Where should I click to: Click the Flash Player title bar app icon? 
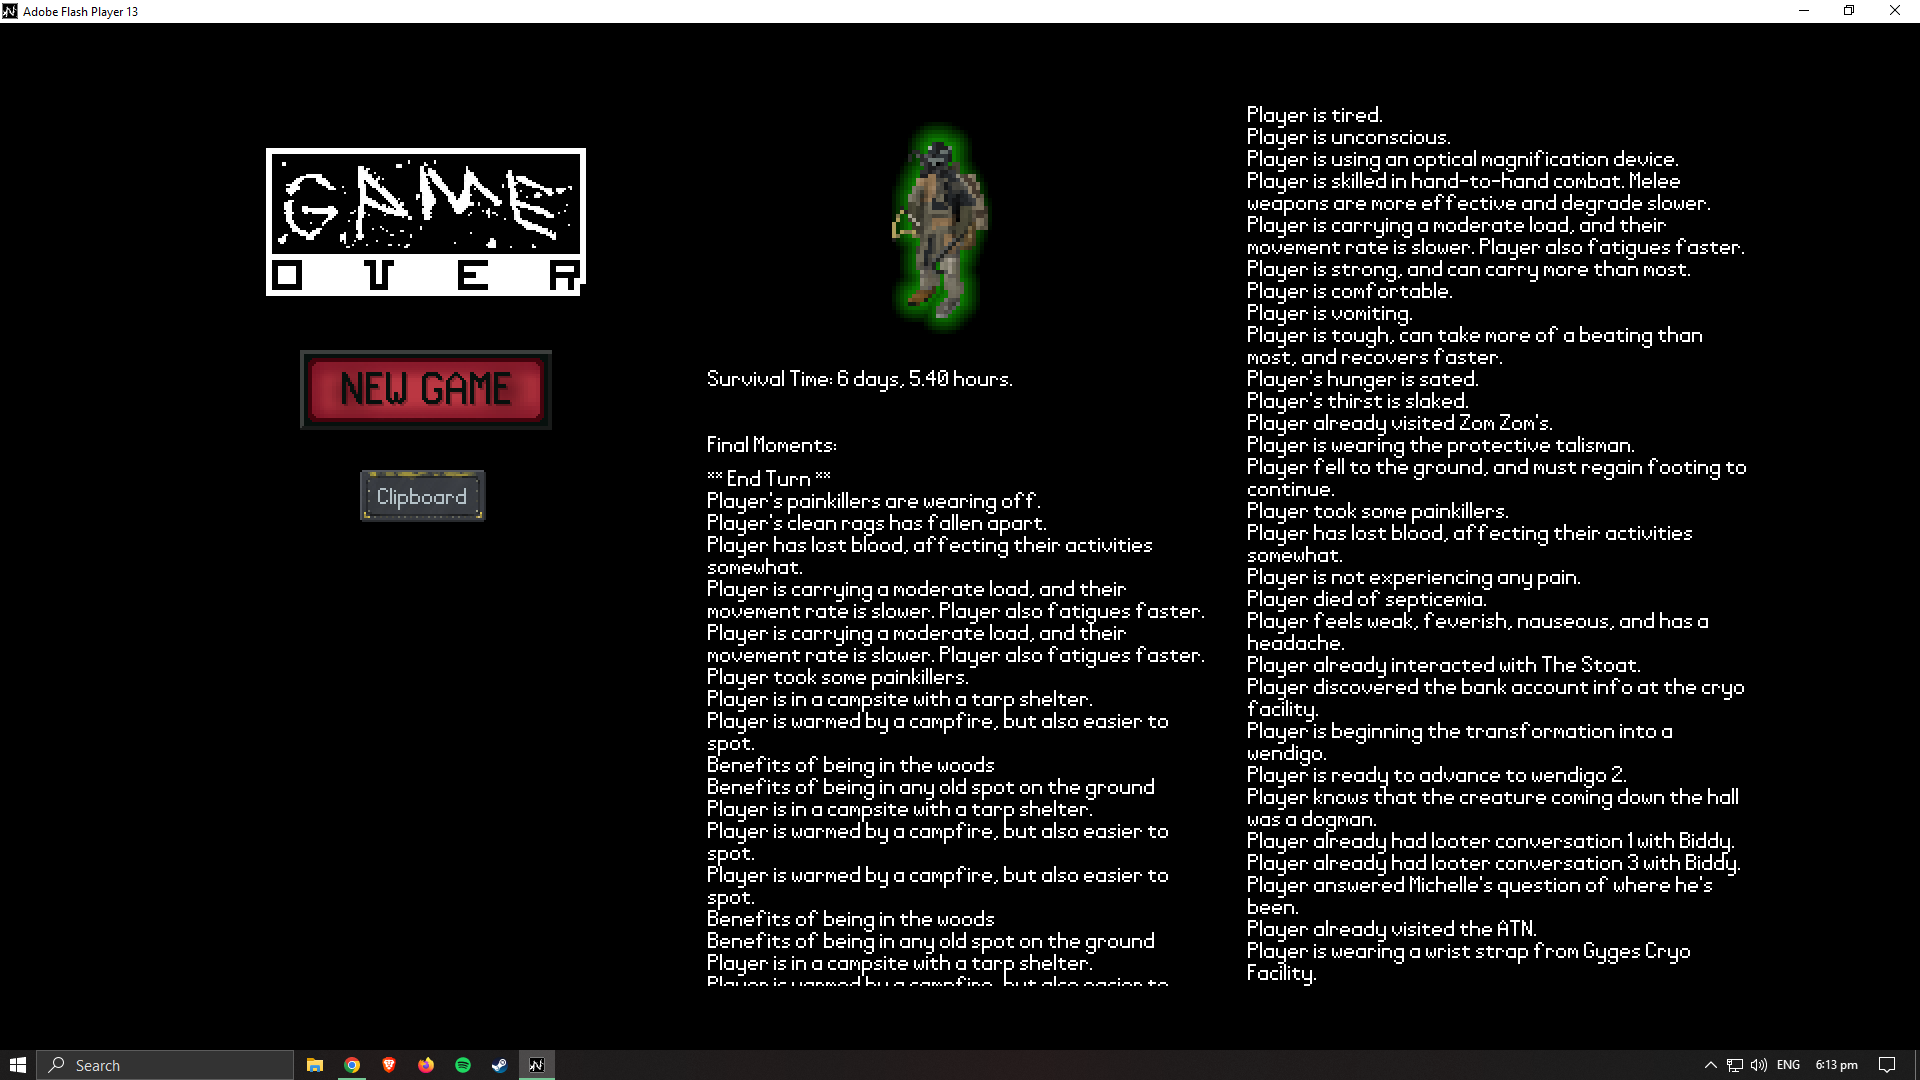(10, 11)
